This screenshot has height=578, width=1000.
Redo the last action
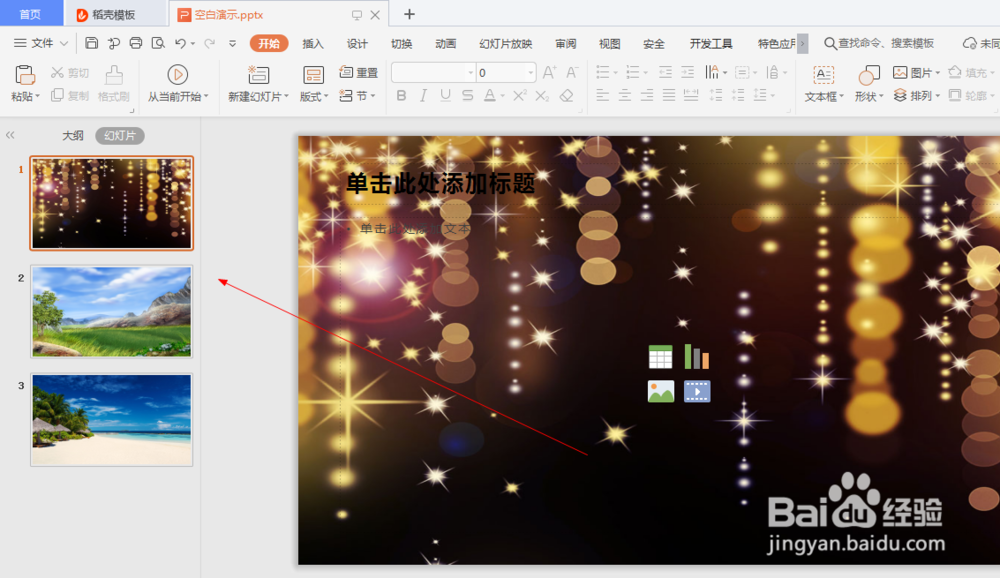[209, 43]
